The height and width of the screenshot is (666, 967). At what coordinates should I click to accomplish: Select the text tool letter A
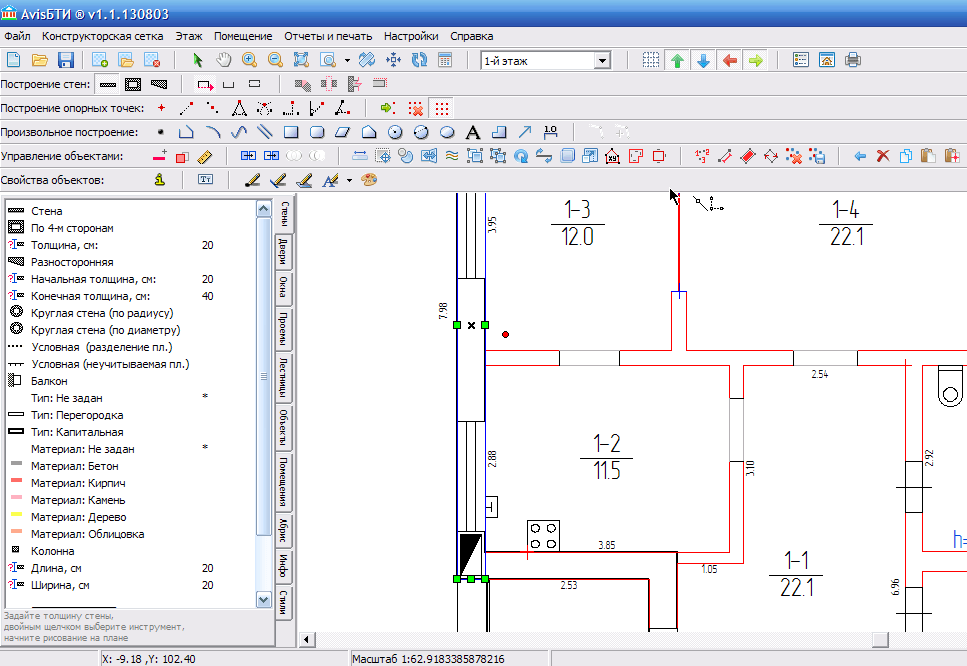click(473, 132)
